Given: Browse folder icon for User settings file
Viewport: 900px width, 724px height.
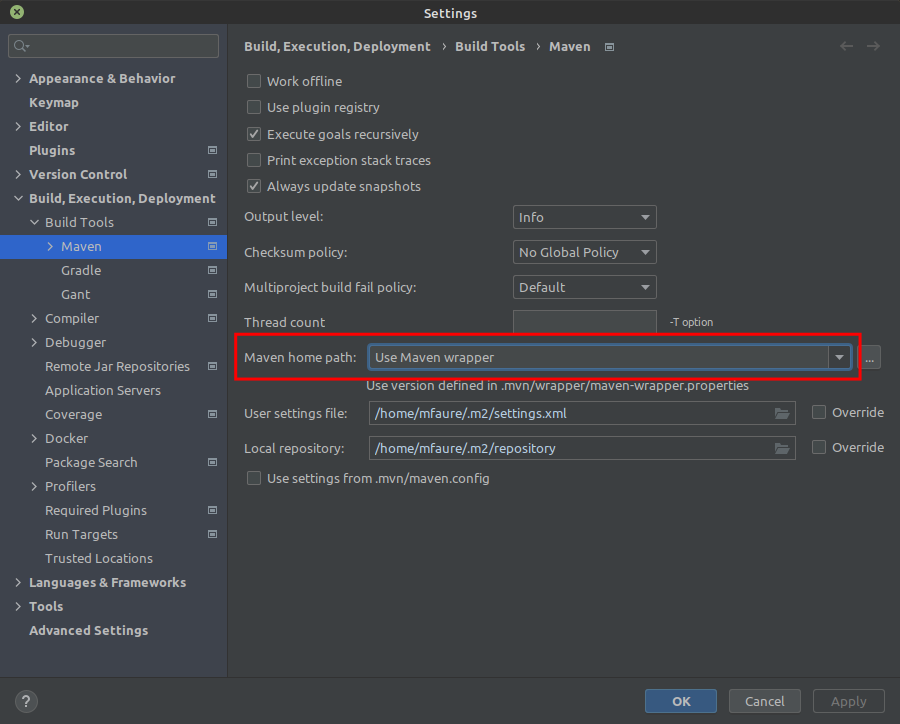Looking at the screenshot, I should [782, 413].
